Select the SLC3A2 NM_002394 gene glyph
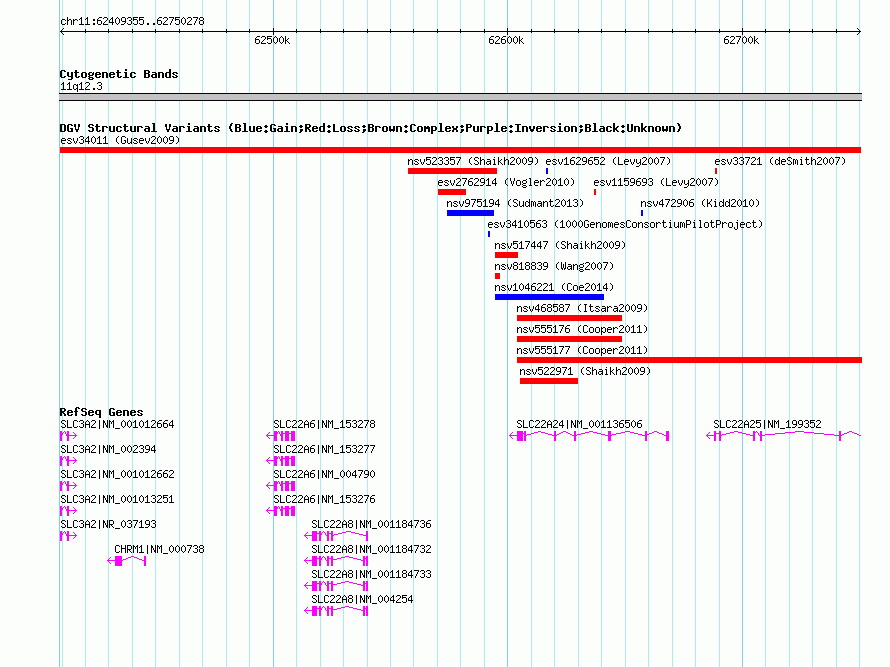The height and width of the screenshot is (667, 890). [x=68, y=461]
